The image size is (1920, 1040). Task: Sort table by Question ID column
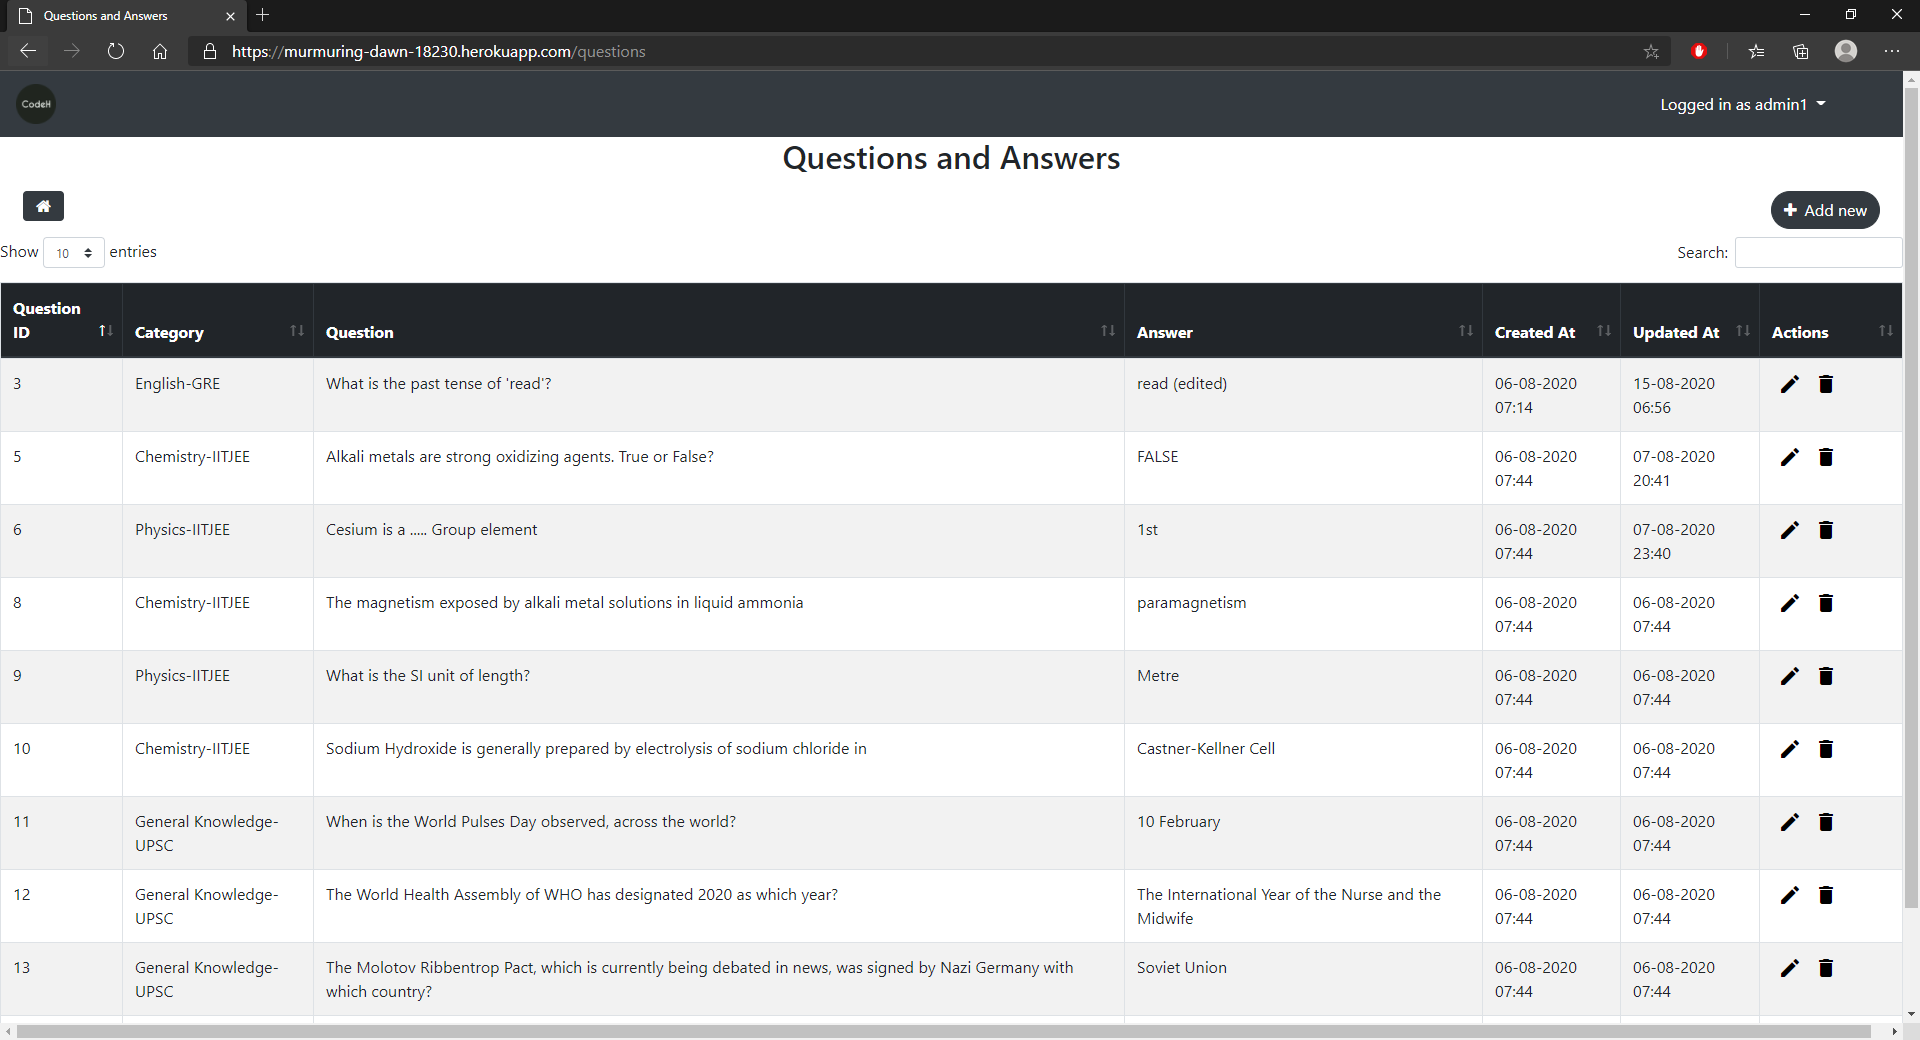pyautogui.click(x=61, y=321)
